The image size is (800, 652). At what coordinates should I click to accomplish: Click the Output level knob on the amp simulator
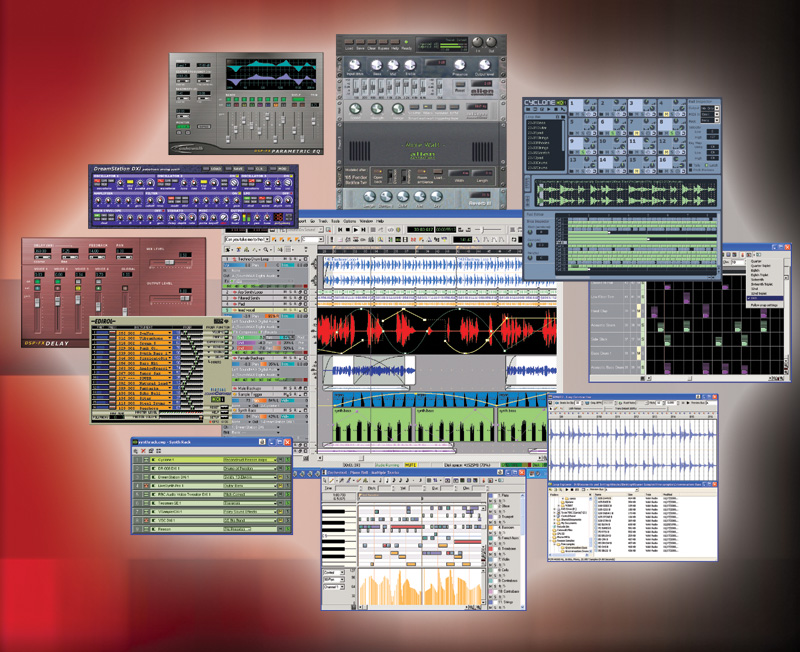[485, 65]
